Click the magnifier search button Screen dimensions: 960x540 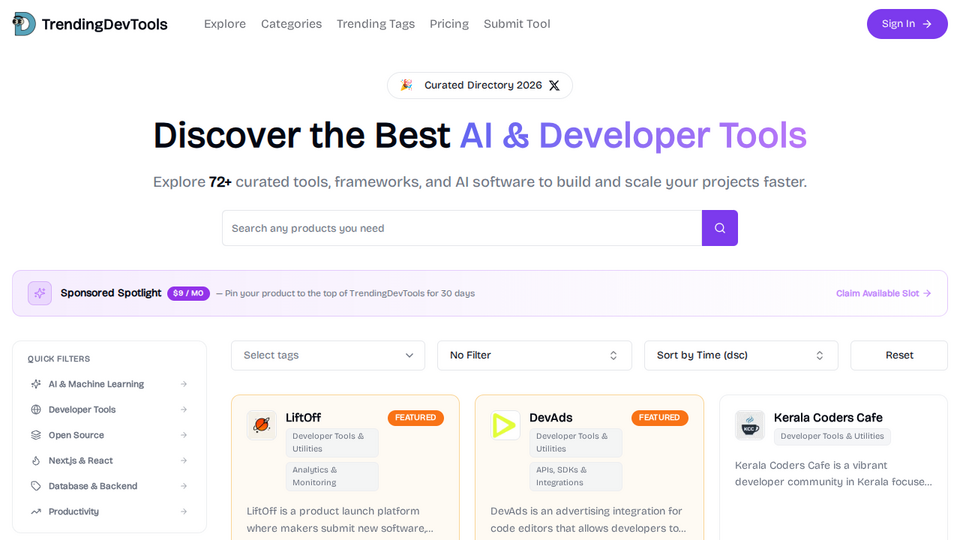(719, 228)
